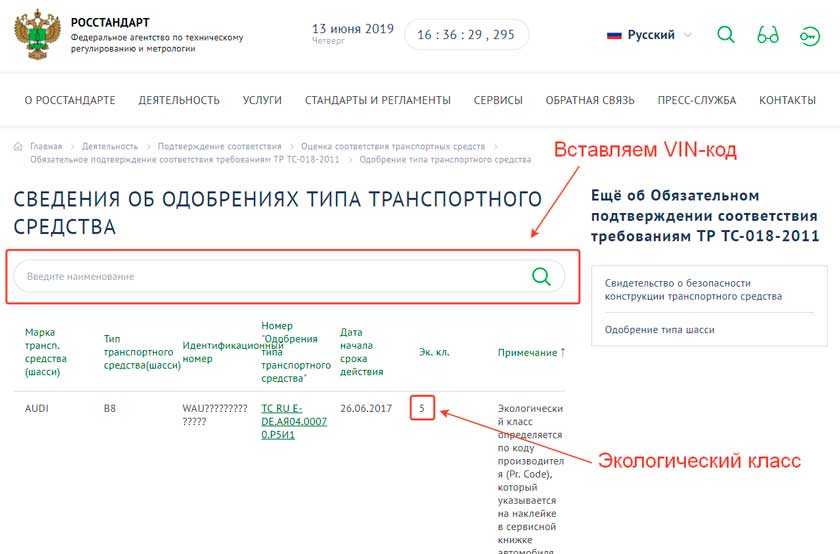Screen dimensions: 840x554
Task: Open the Контакты page
Action: coord(787,100)
